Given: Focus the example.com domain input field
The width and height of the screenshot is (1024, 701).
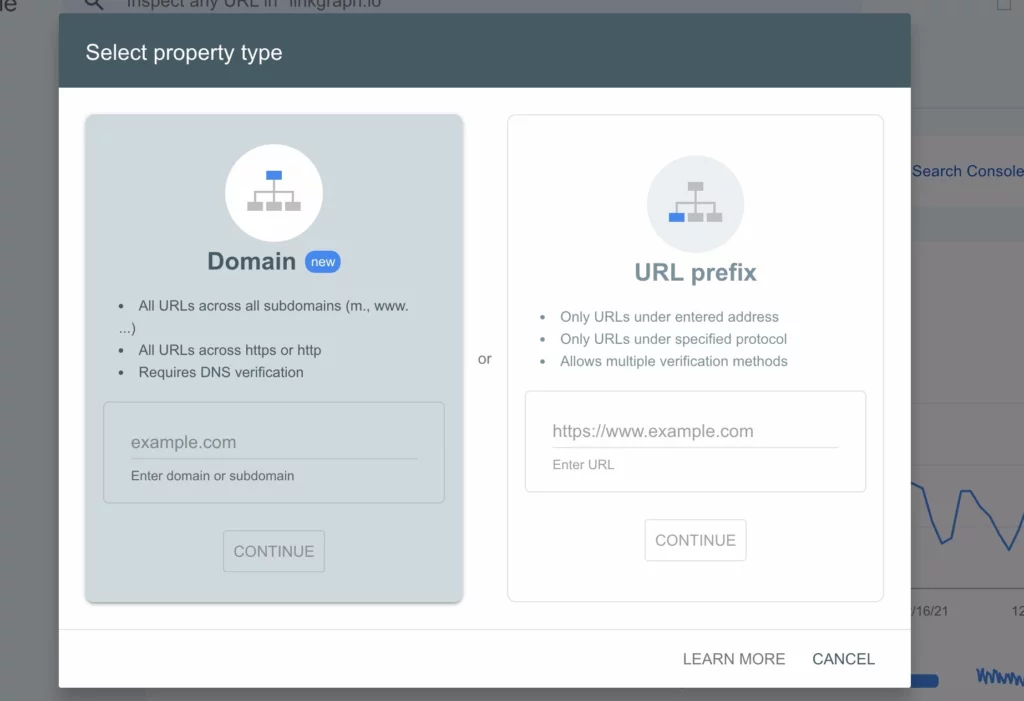Looking at the screenshot, I should (273, 442).
